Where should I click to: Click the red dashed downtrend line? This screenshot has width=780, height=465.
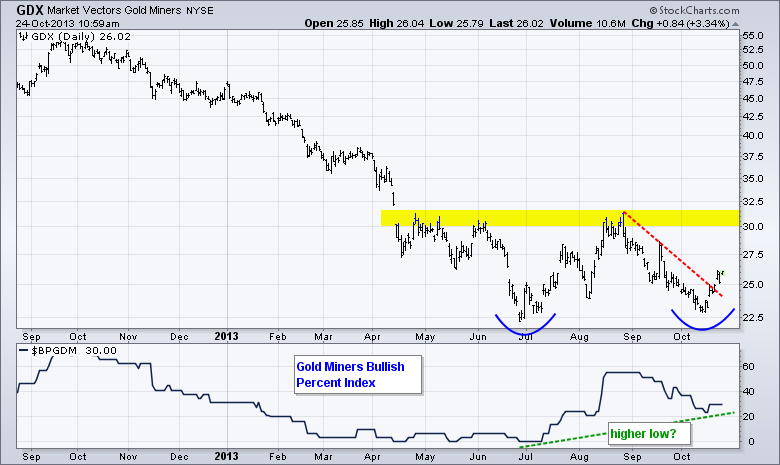click(673, 254)
